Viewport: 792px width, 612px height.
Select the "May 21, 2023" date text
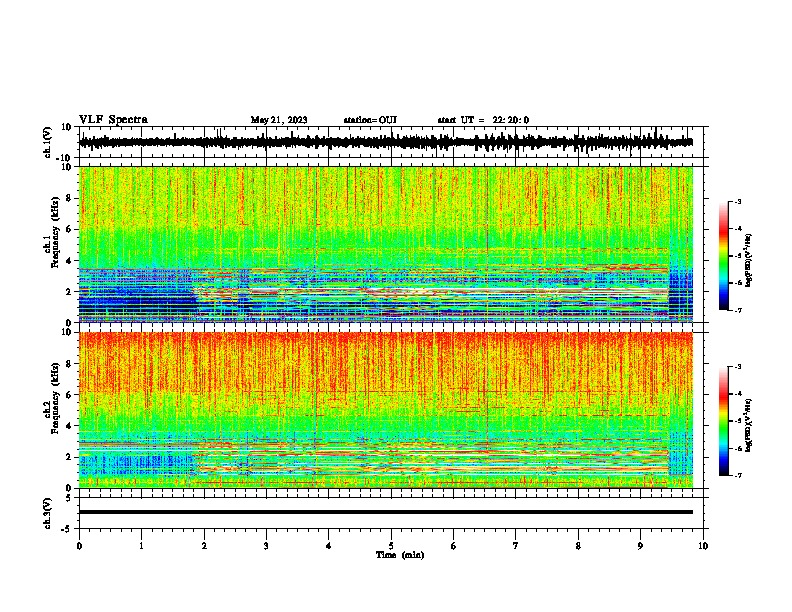pyautogui.click(x=279, y=120)
